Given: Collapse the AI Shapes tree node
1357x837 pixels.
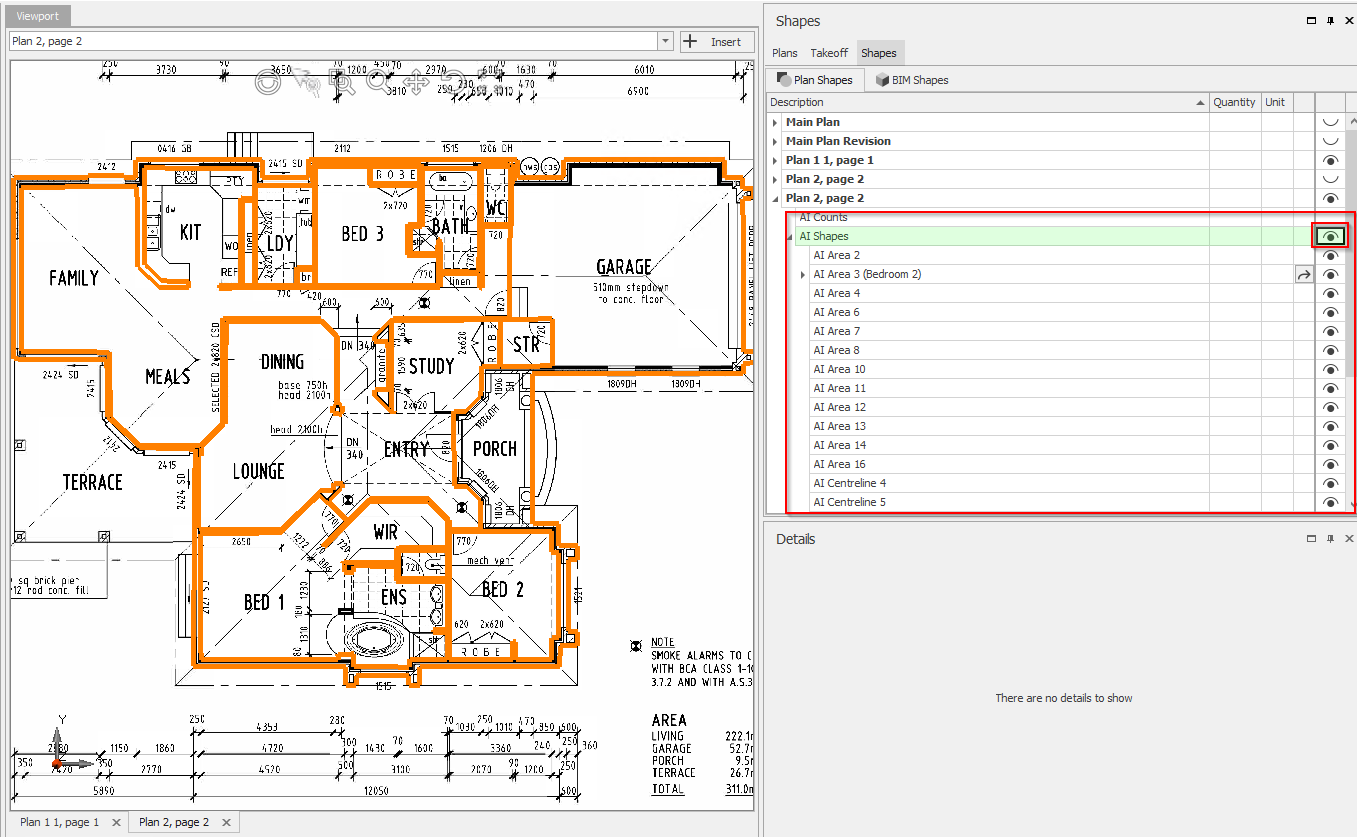Looking at the screenshot, I should [x=790, y=237].
